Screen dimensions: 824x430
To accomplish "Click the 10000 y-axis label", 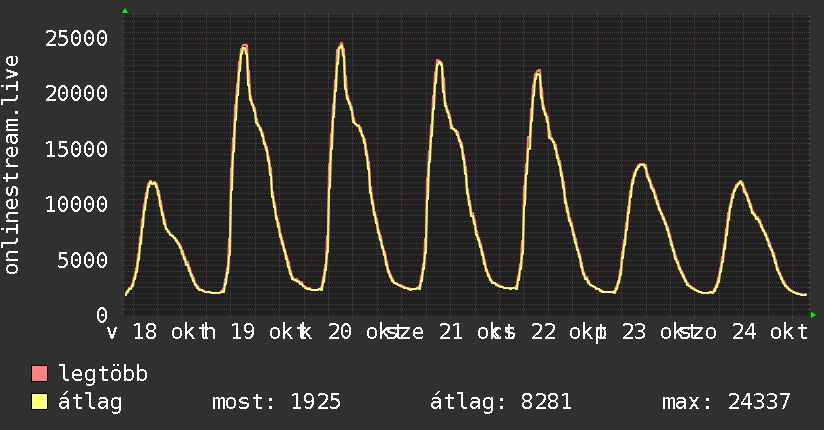I will click(x=76, y=204).
